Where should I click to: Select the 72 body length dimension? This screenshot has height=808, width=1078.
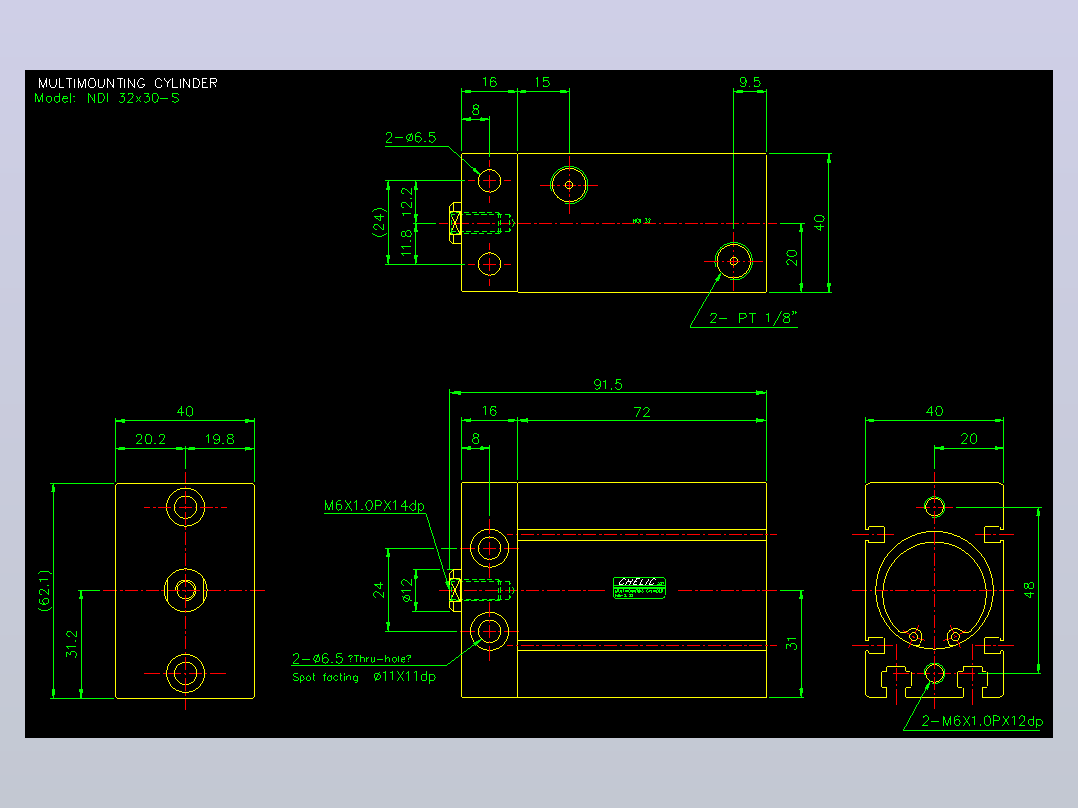tap(641, 412)
